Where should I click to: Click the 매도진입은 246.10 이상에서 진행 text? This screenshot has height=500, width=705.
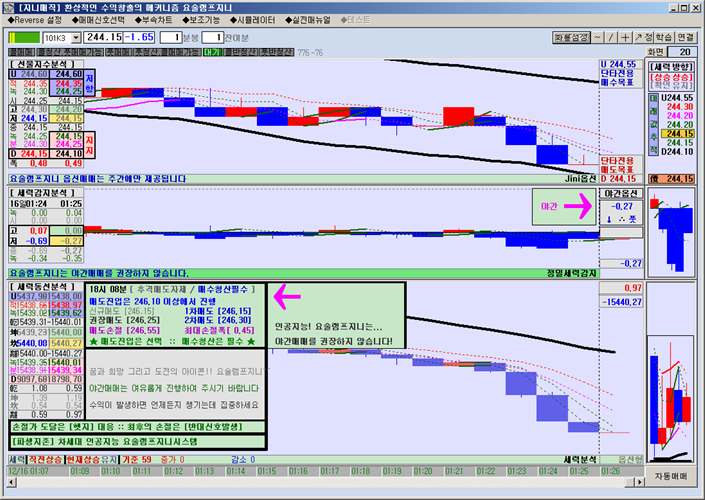point(153,302)
